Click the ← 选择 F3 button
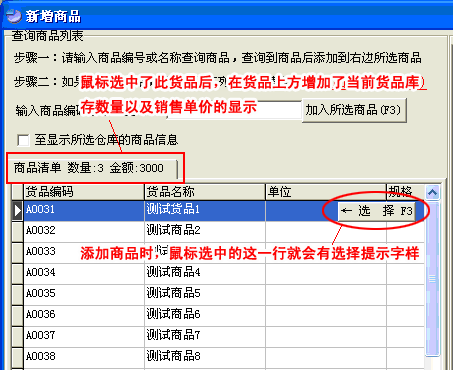Viewport: 453px width, 370px height. click(376, 211)
